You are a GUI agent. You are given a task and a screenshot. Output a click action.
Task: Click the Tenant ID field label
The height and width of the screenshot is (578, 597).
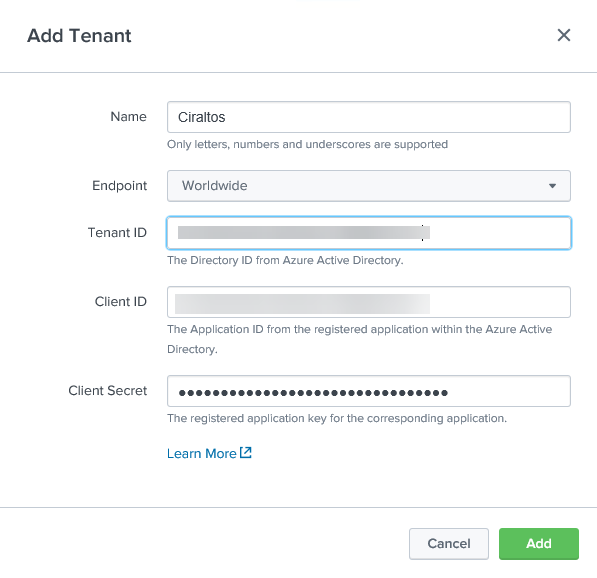pyautogui.click(x=117, y=232)
